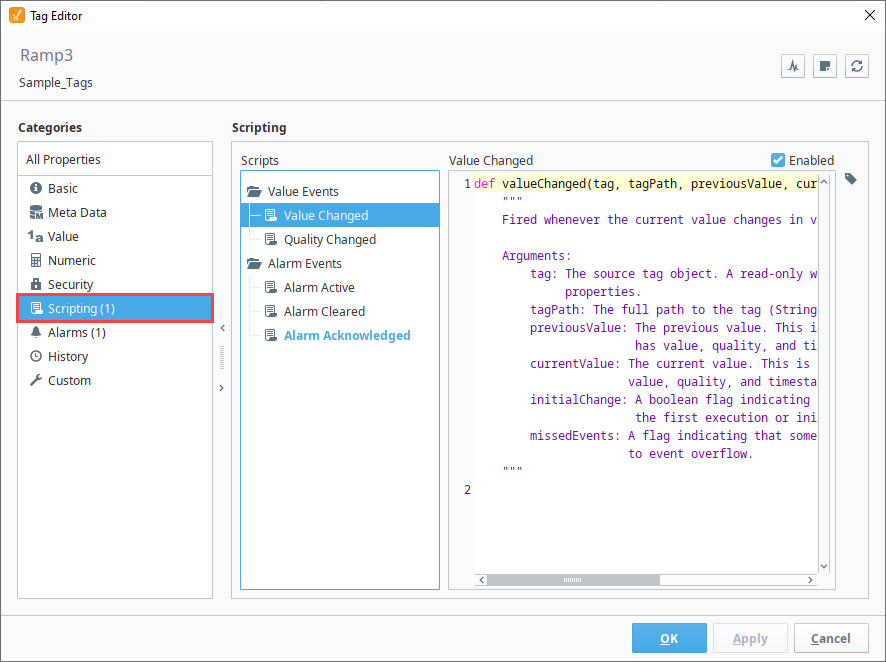
Task: Click the tag browser icon beside editor
Action: (850, 180)
